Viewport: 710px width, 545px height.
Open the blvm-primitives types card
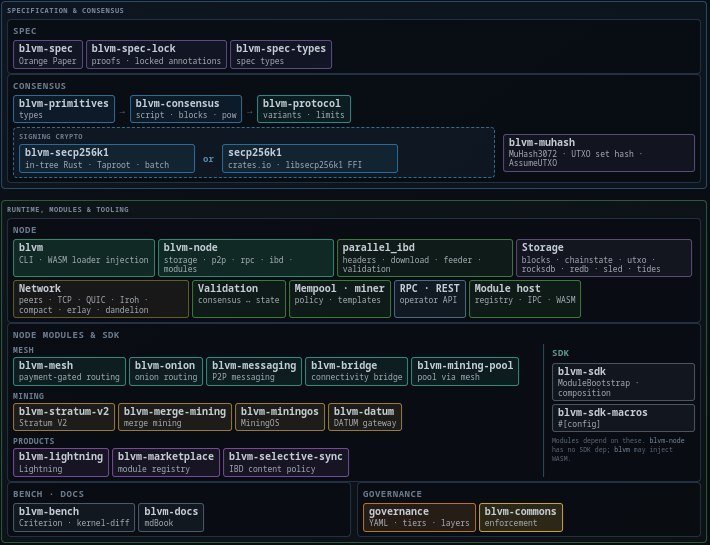tap(64, 109)
